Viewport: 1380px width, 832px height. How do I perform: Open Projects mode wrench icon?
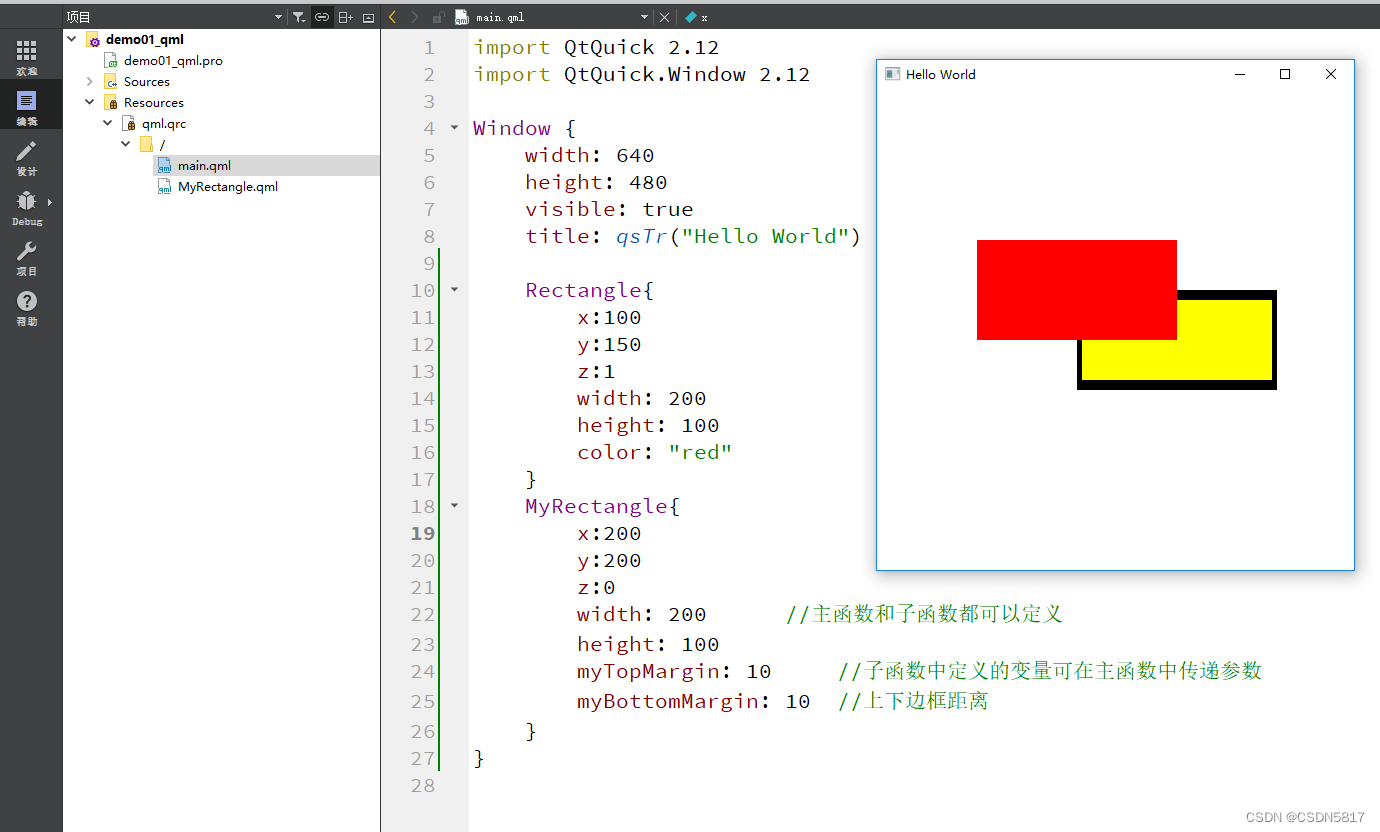[x=26, y=251]
